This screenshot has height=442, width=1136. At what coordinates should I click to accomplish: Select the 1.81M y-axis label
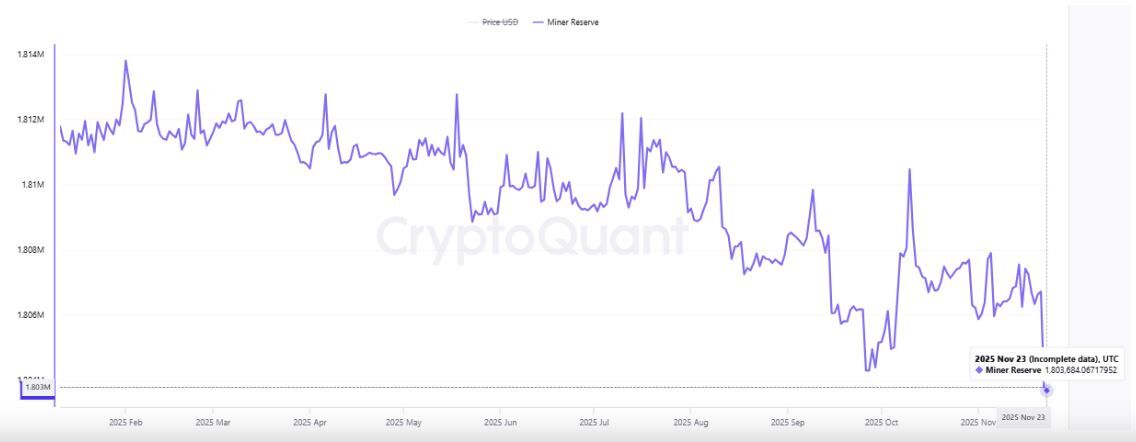click(x=34, y=185)
